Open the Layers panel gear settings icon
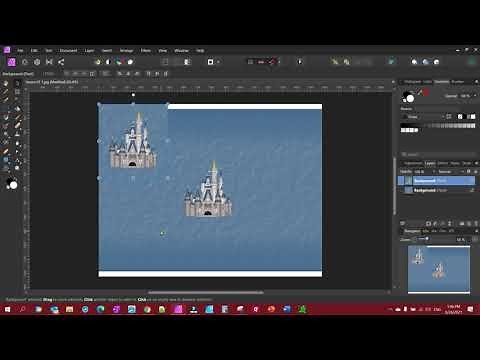 (x=468, y=172)
